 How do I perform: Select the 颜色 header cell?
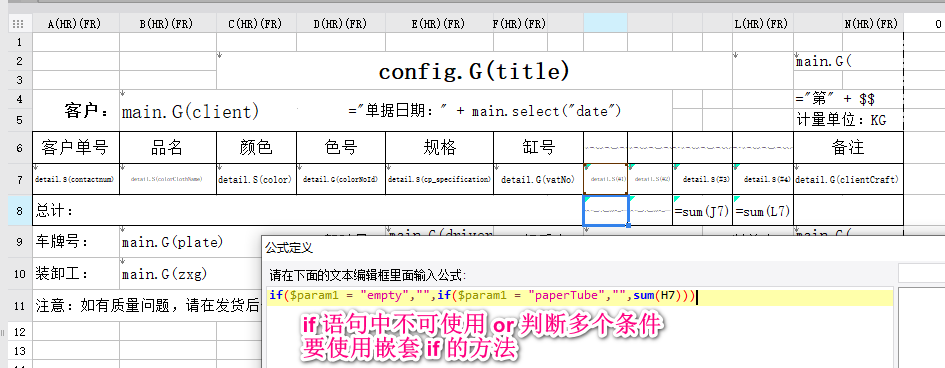pos(256,148)
